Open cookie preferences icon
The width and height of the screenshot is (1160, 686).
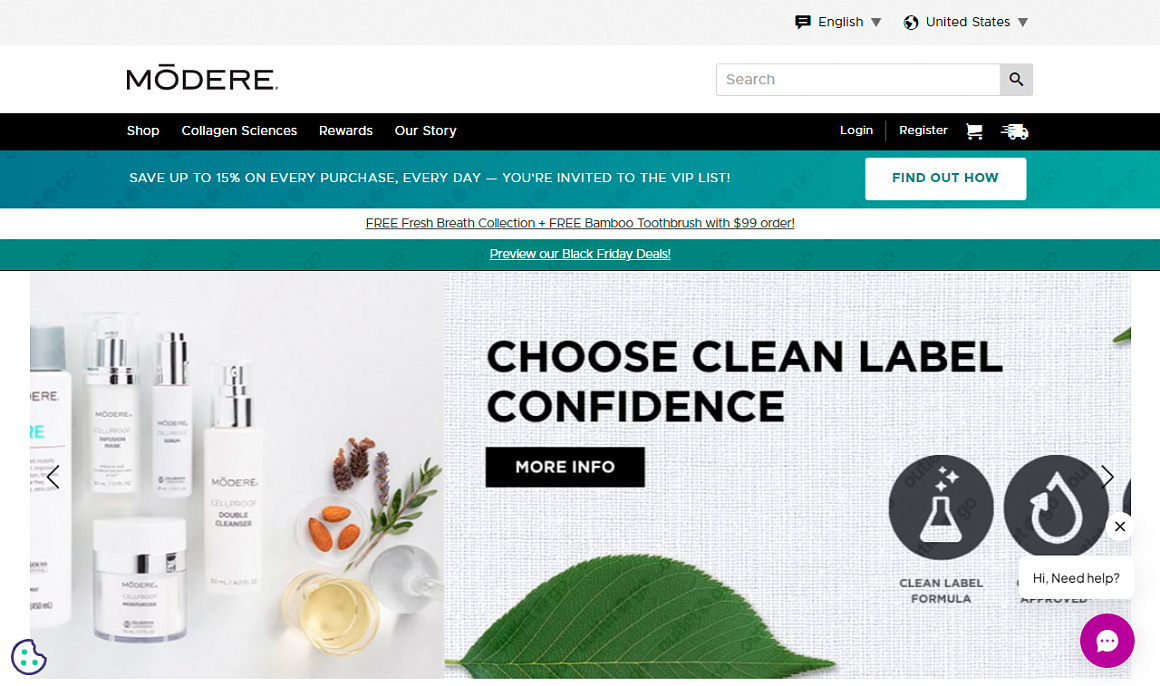click(29, 656)
